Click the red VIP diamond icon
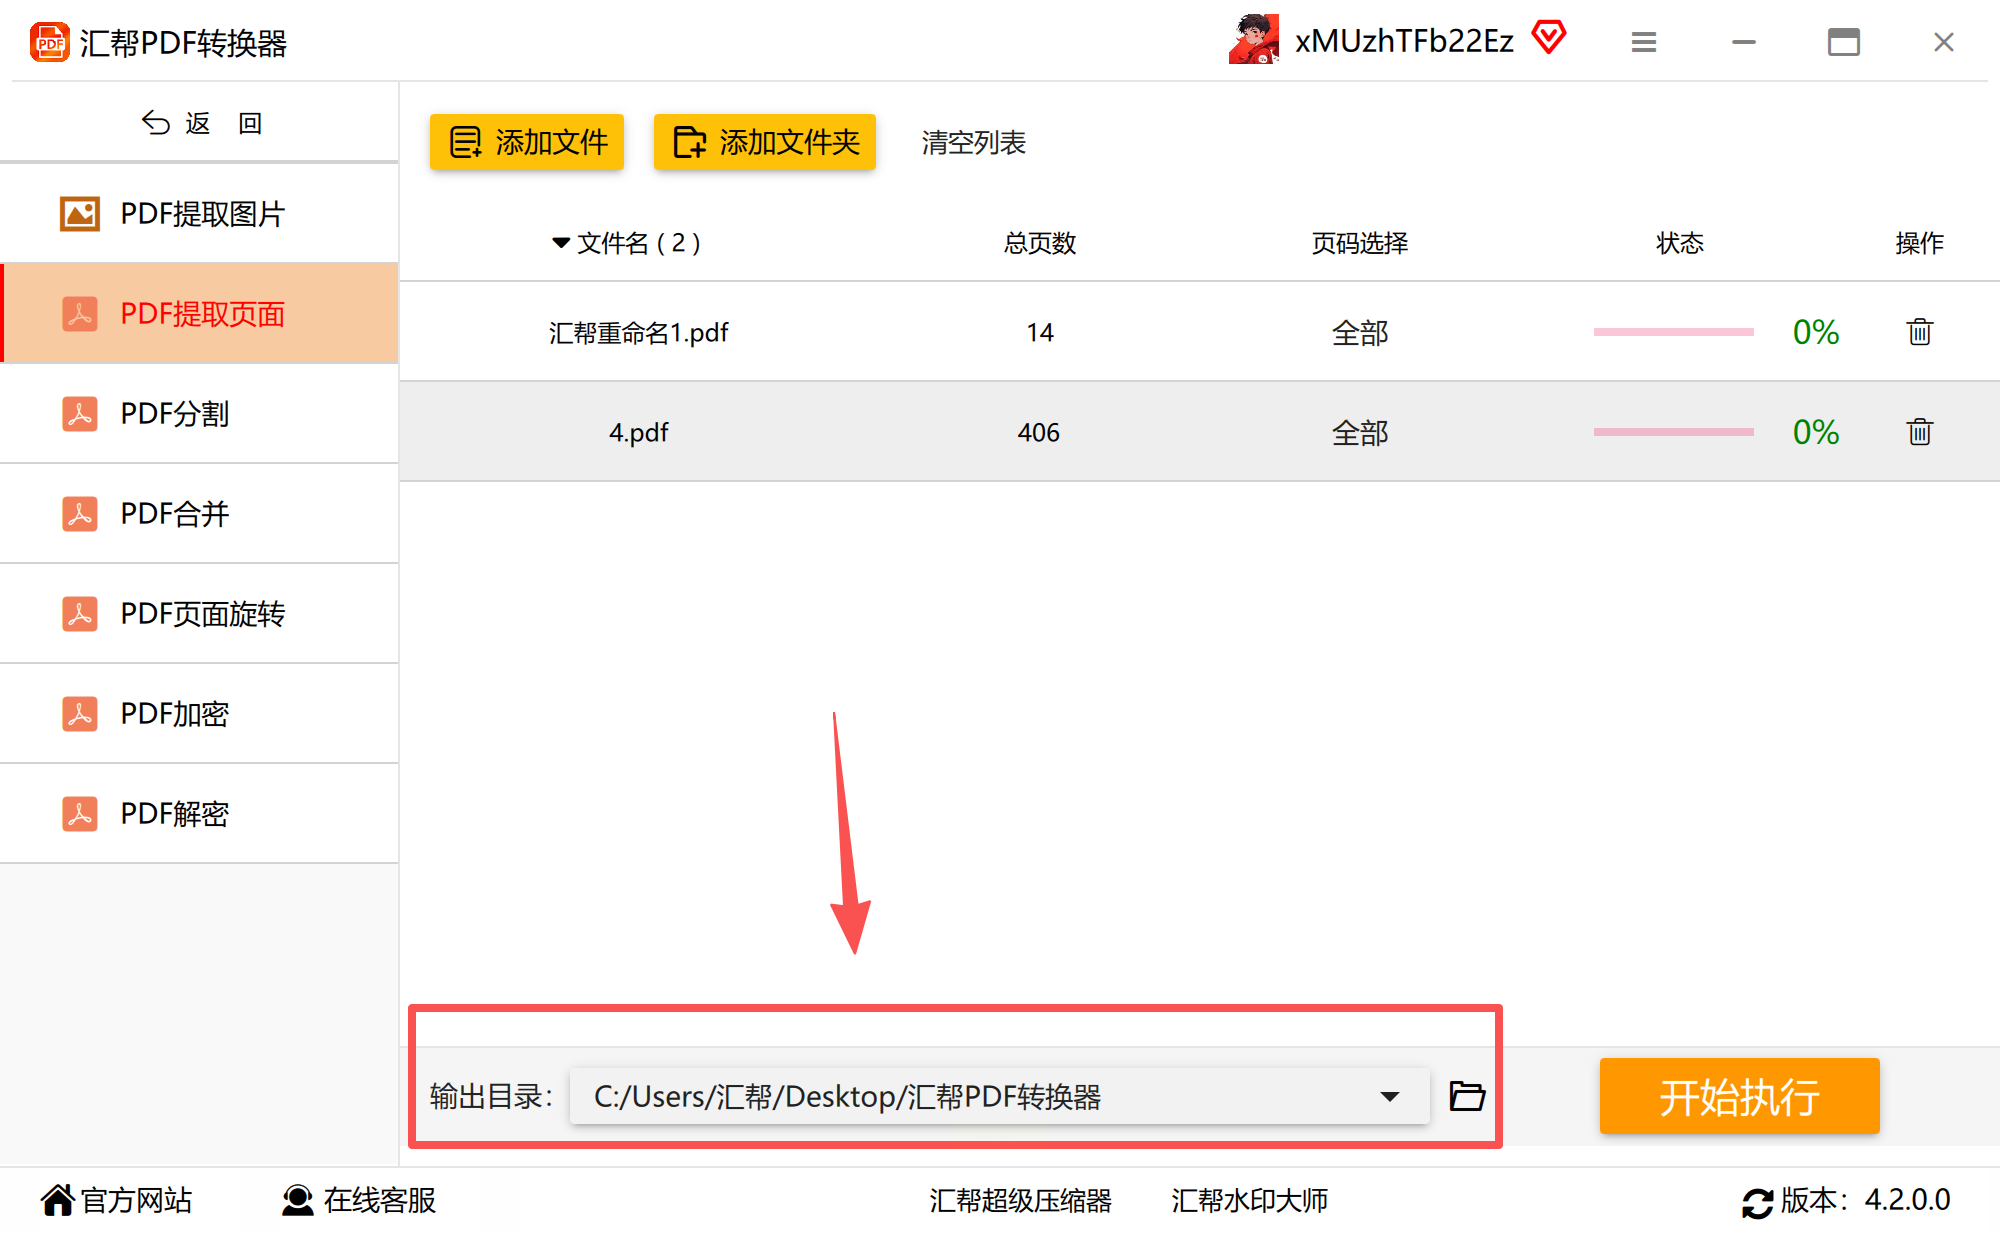The width and height of the screenshot is (2000, 1234). tap(1549, 38)
